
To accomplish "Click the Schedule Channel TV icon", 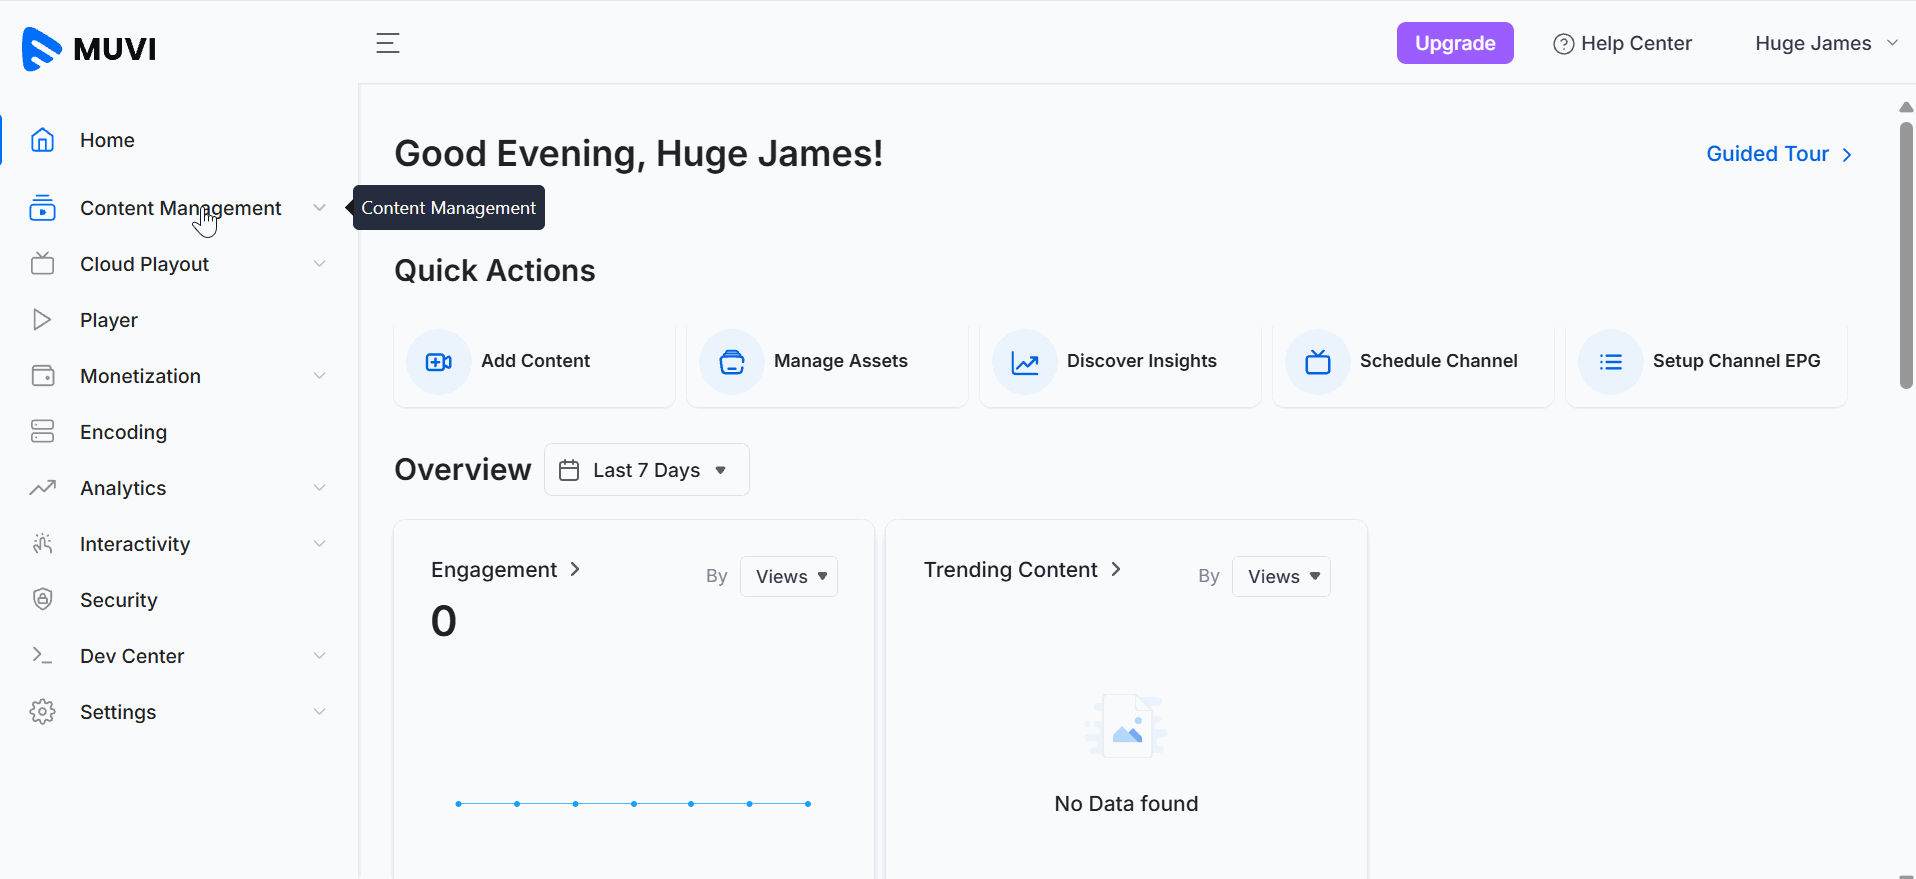I will (x=1318, y=362).
